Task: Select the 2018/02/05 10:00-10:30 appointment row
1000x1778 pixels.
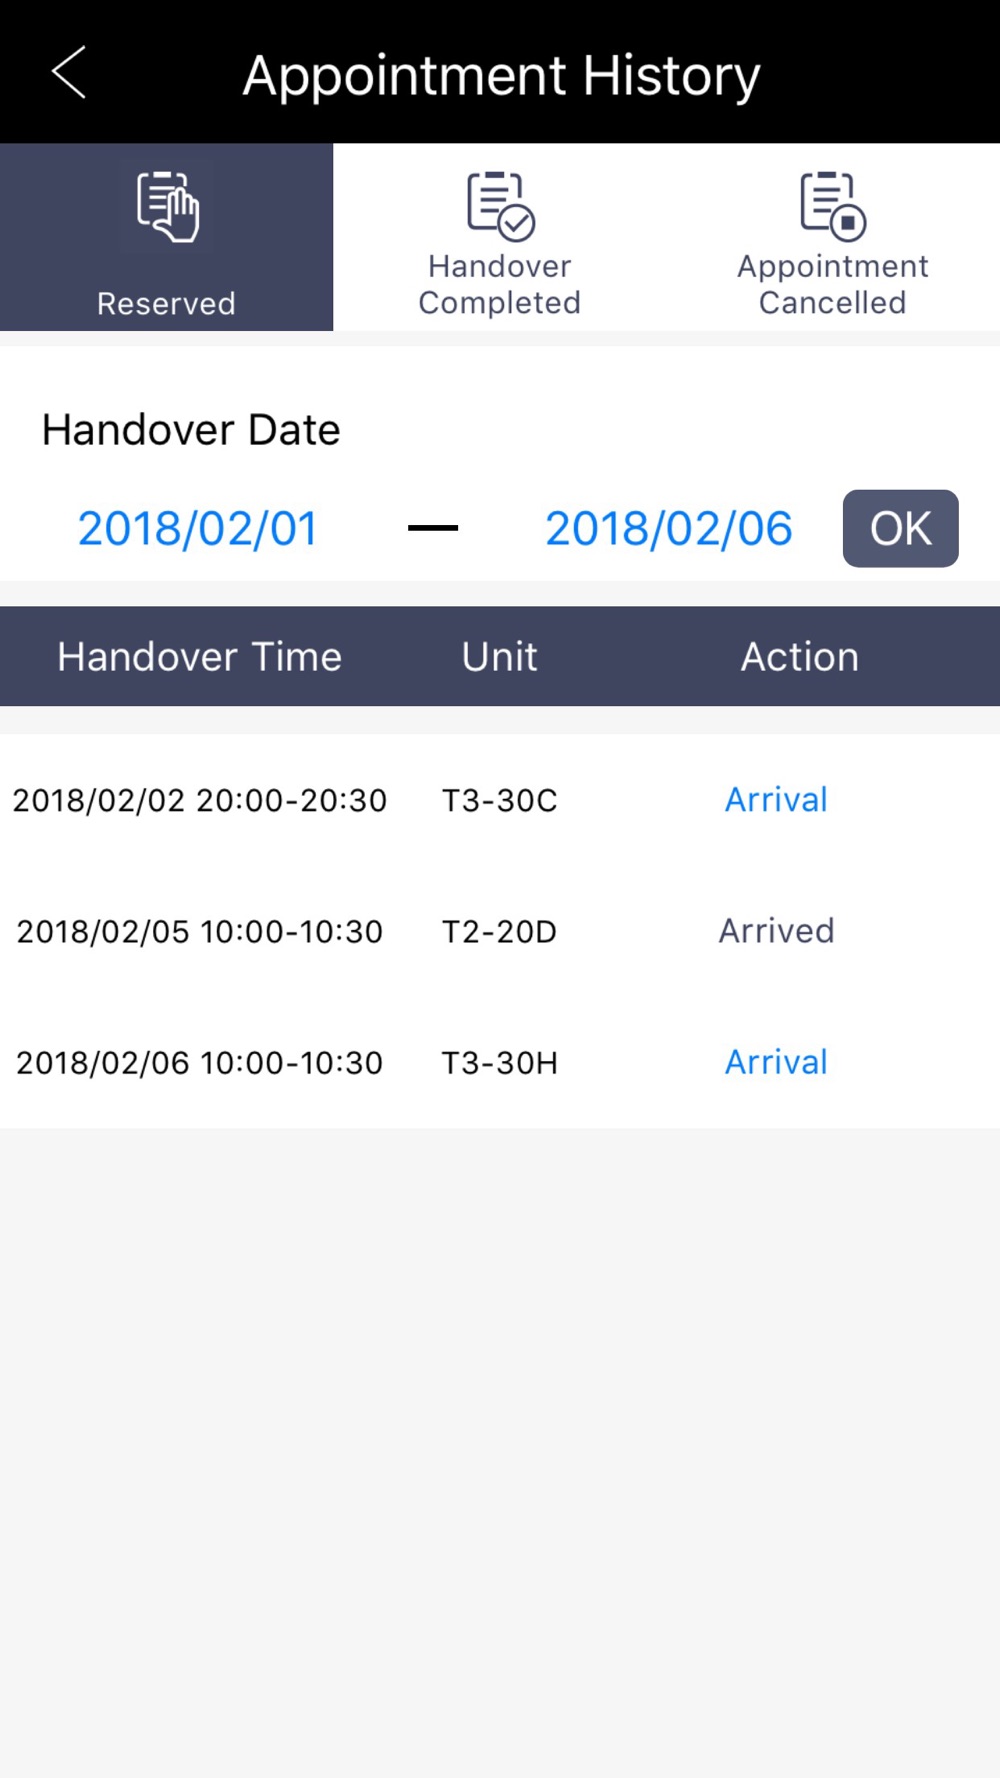Action: 500,931
